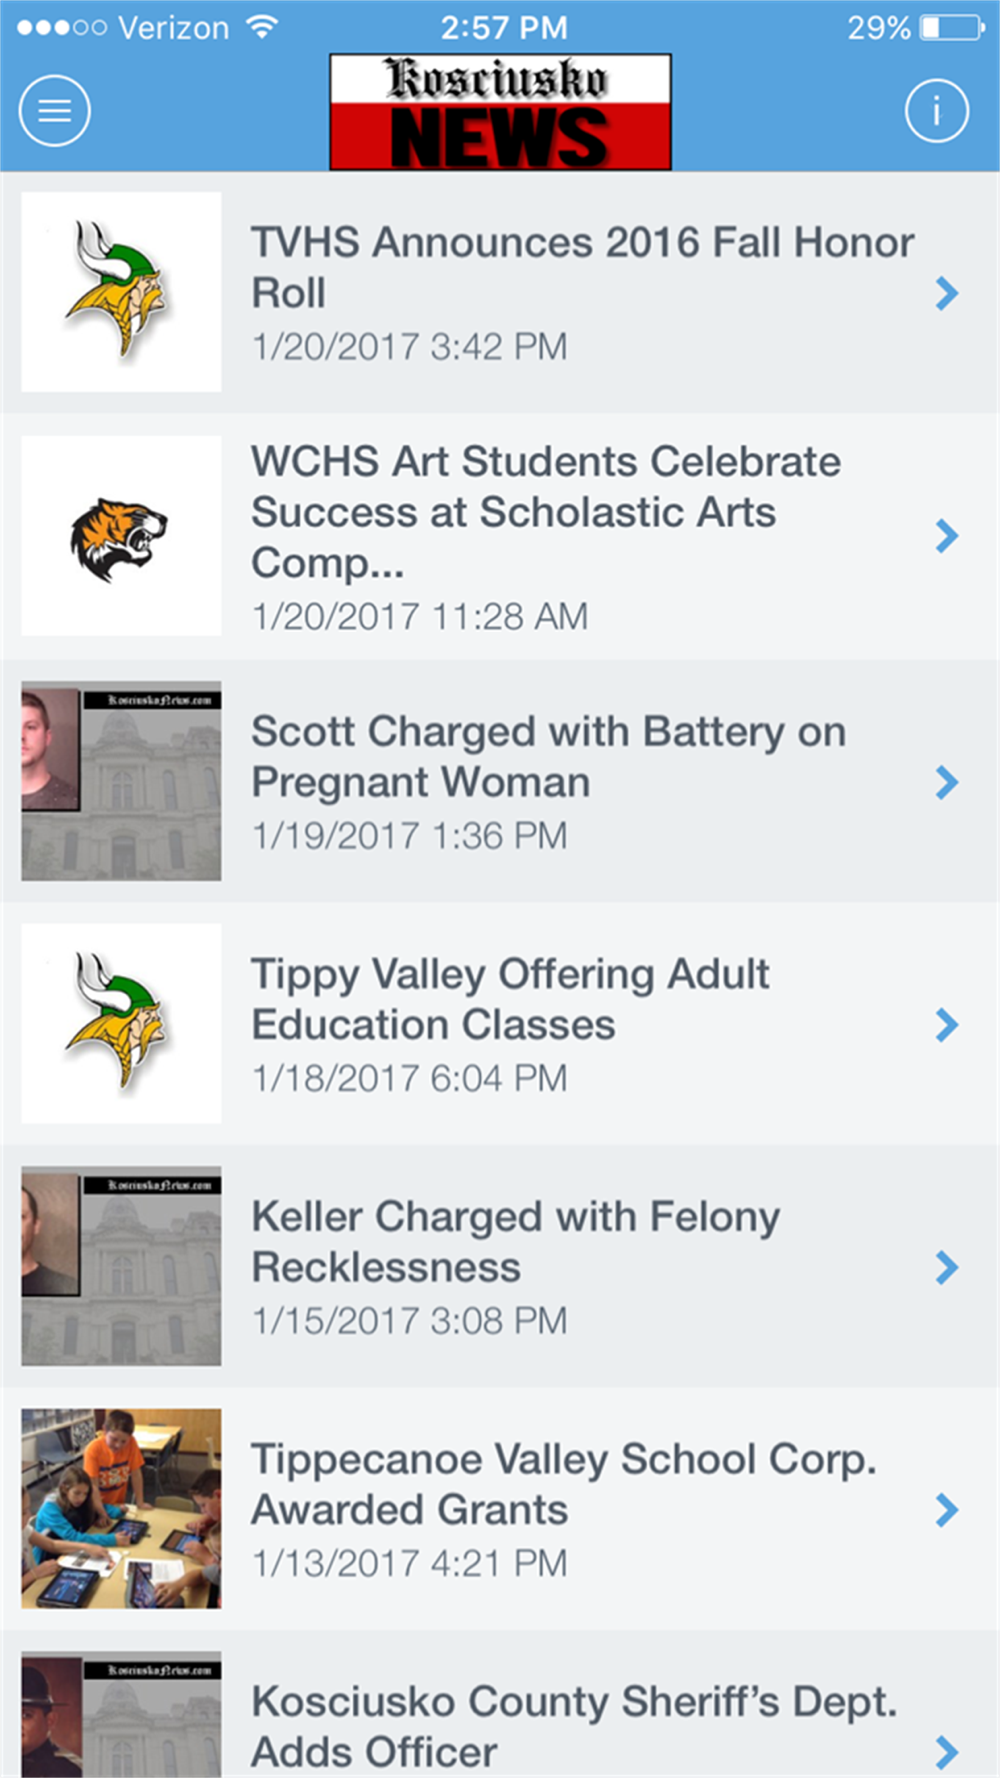Tap the Kosciusko News logo
The image size is (1000, 1778).
tap(500, 112)
